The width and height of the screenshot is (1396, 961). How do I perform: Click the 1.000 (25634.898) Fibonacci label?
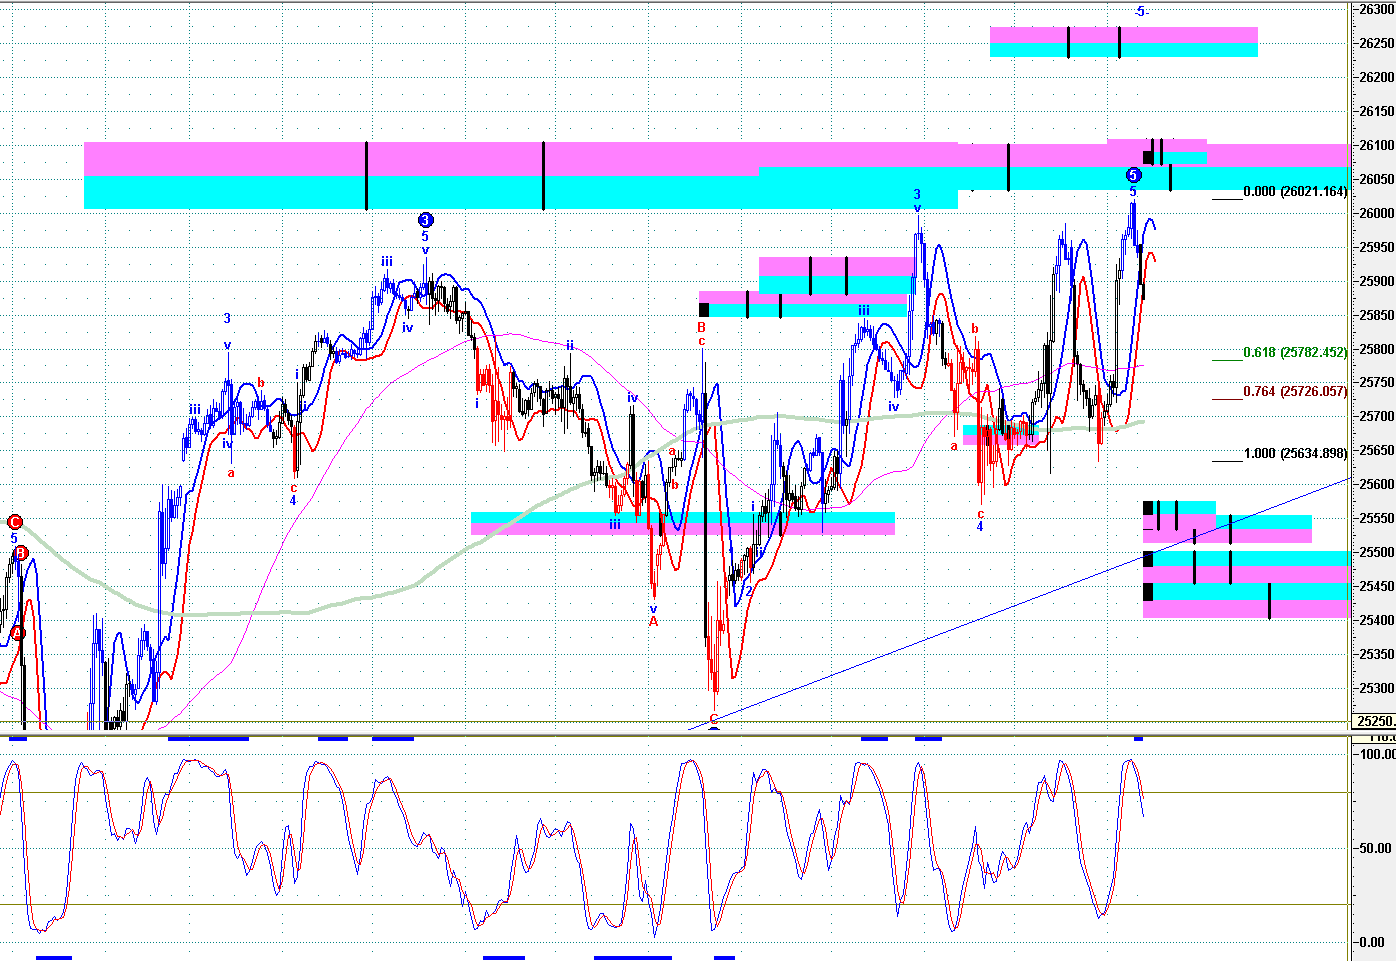pyautogui.click(x=1295, y=453)
